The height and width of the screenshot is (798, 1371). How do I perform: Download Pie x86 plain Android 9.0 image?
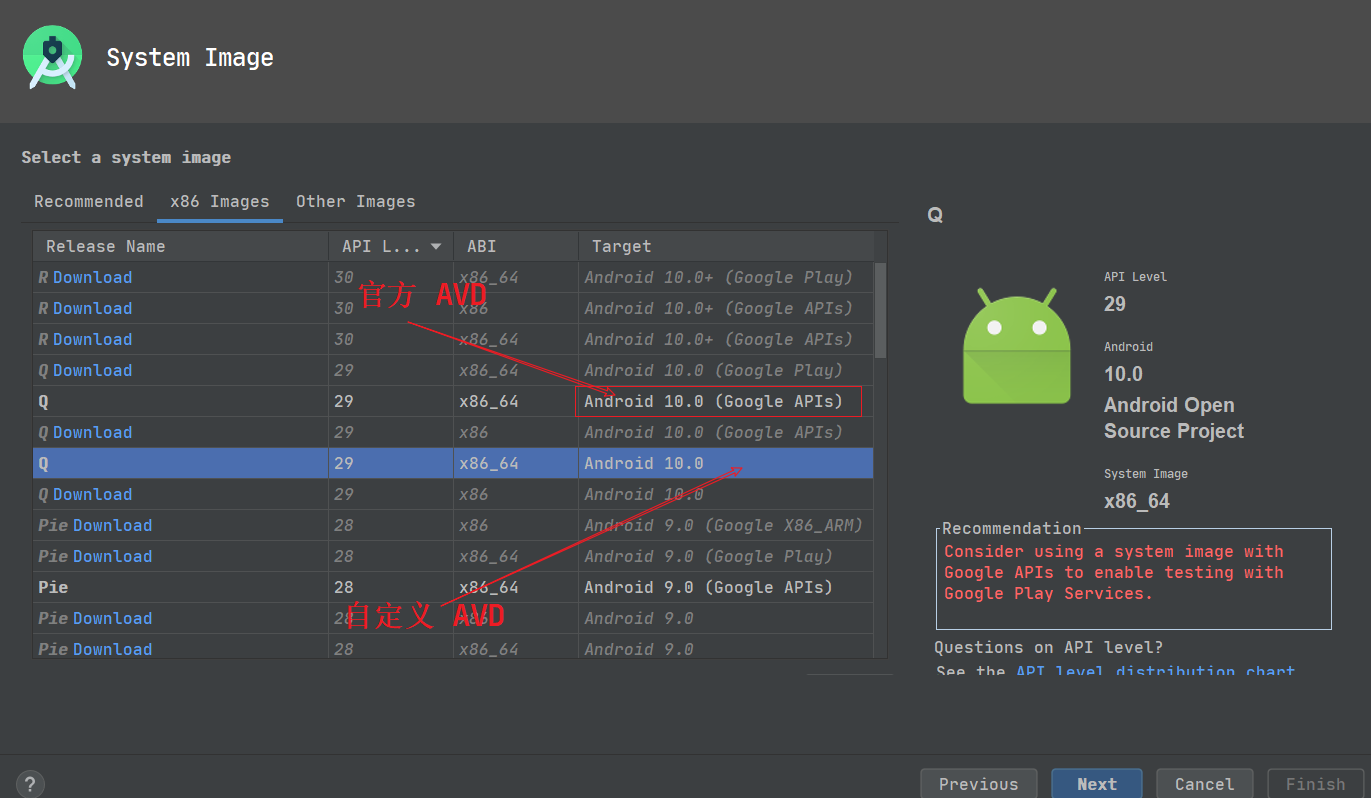[112, 618]
